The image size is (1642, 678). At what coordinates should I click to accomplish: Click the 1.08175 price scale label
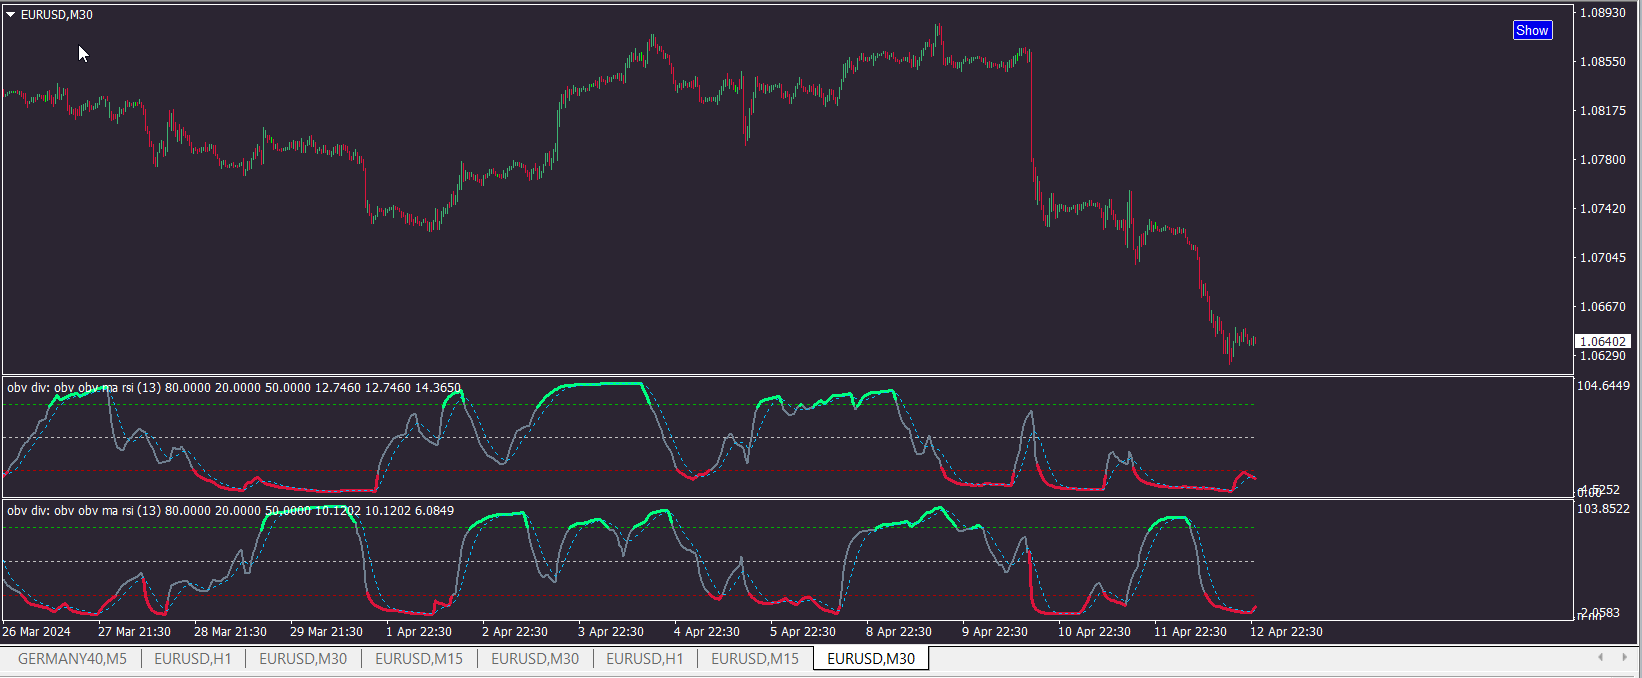(1603, 111)
